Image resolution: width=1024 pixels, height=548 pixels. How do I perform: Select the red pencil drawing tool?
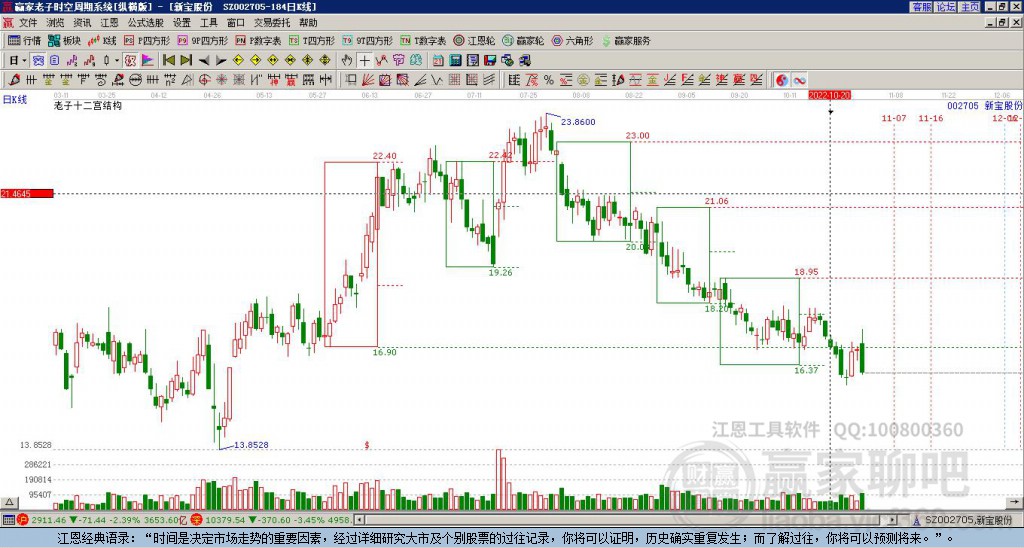coord(13,80)
